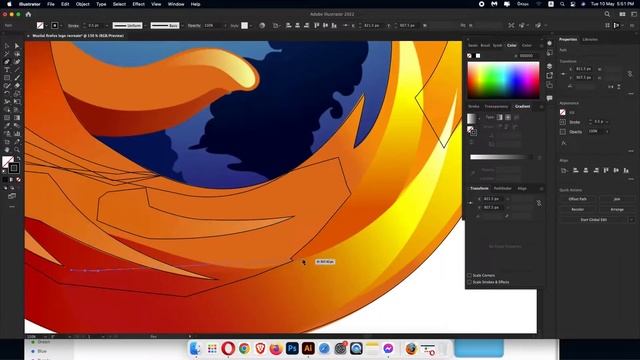Open gradient swatch dropdown in Gradient panel
The image size is (640, 360).
point(479,118)
